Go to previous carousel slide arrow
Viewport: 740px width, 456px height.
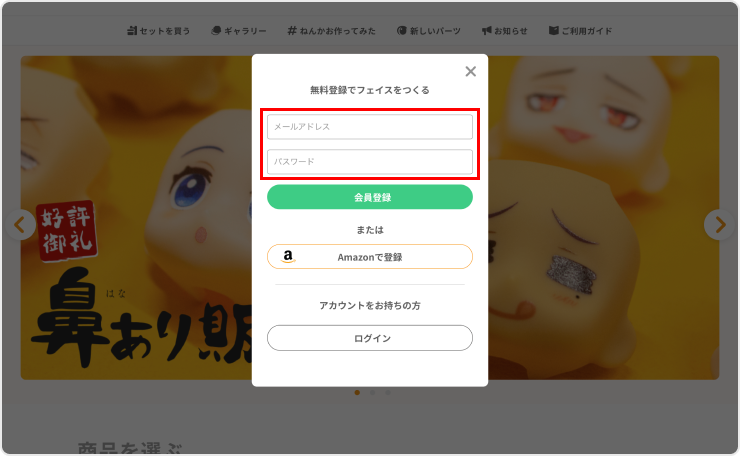[x=21, y=224]
